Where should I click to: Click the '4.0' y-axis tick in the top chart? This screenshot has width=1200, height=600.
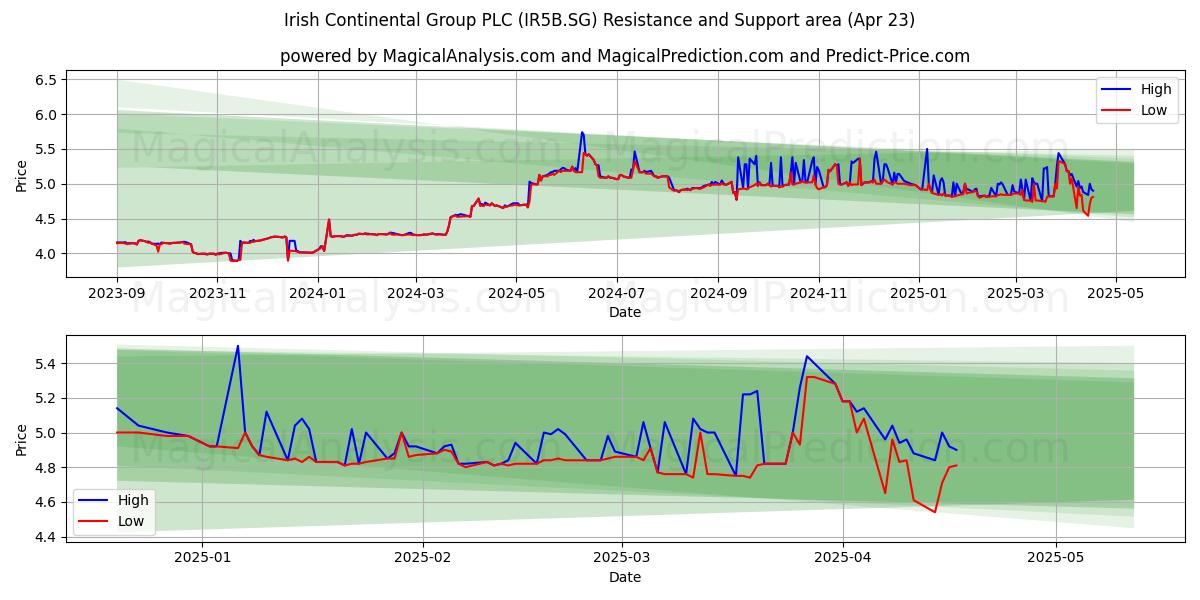point(47,254)
